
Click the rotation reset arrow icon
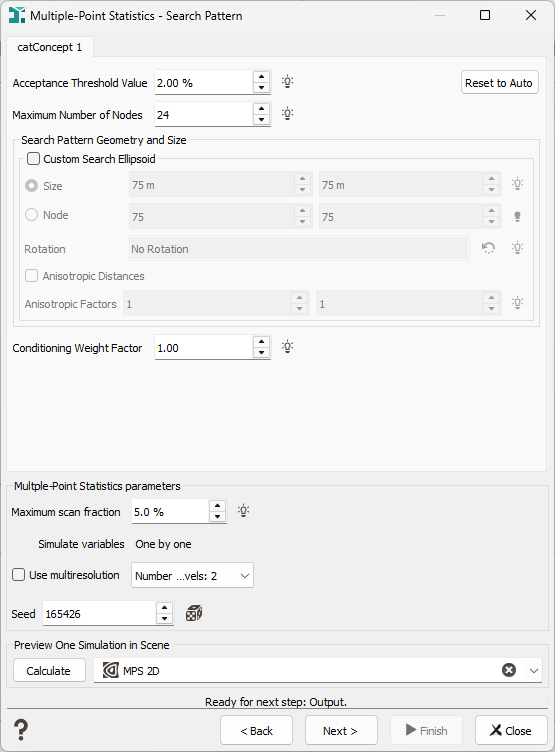(488, 248)
